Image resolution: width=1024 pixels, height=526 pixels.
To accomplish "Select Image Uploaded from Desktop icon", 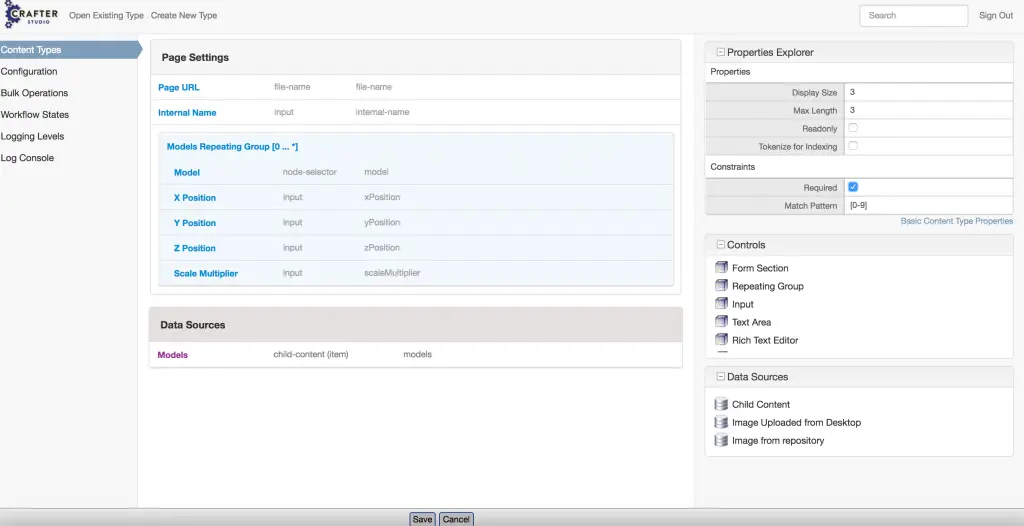I will point(722,422).
